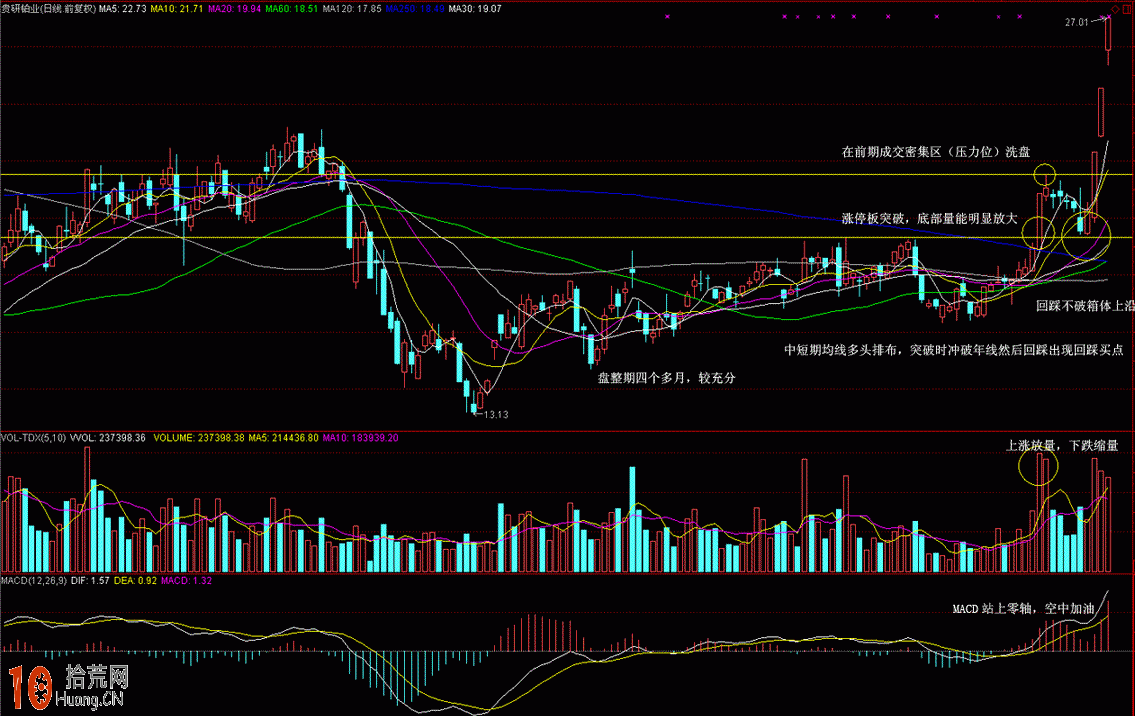Click the 13.13 low price label
Screen dimensions: 1135x716
pos(496,415)
